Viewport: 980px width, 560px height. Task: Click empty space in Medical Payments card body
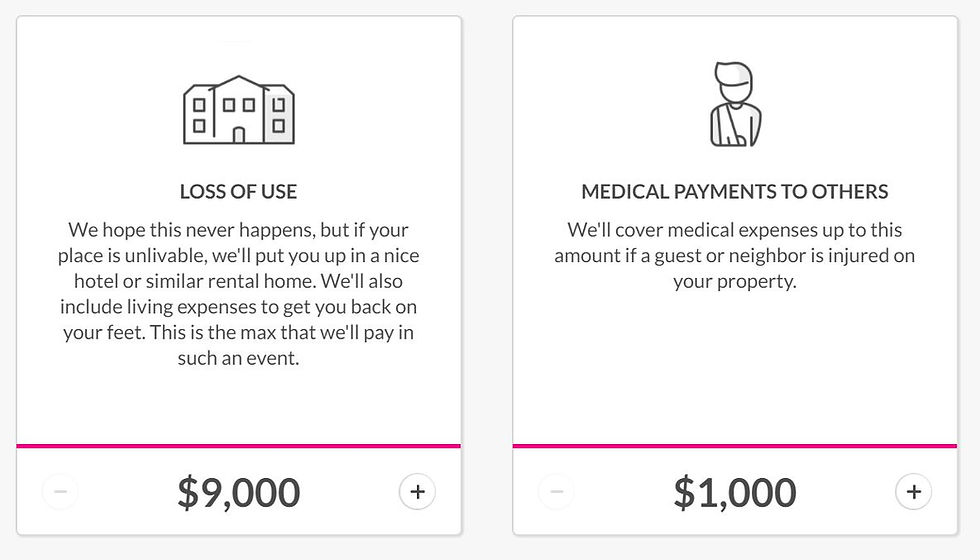click(735, 369)
